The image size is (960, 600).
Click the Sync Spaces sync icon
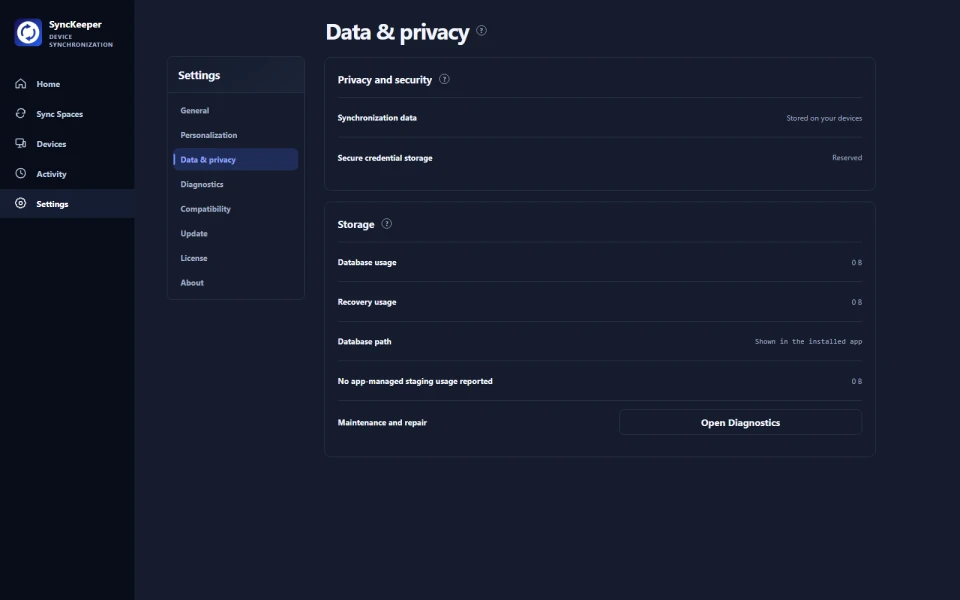[x=21, y=113]
